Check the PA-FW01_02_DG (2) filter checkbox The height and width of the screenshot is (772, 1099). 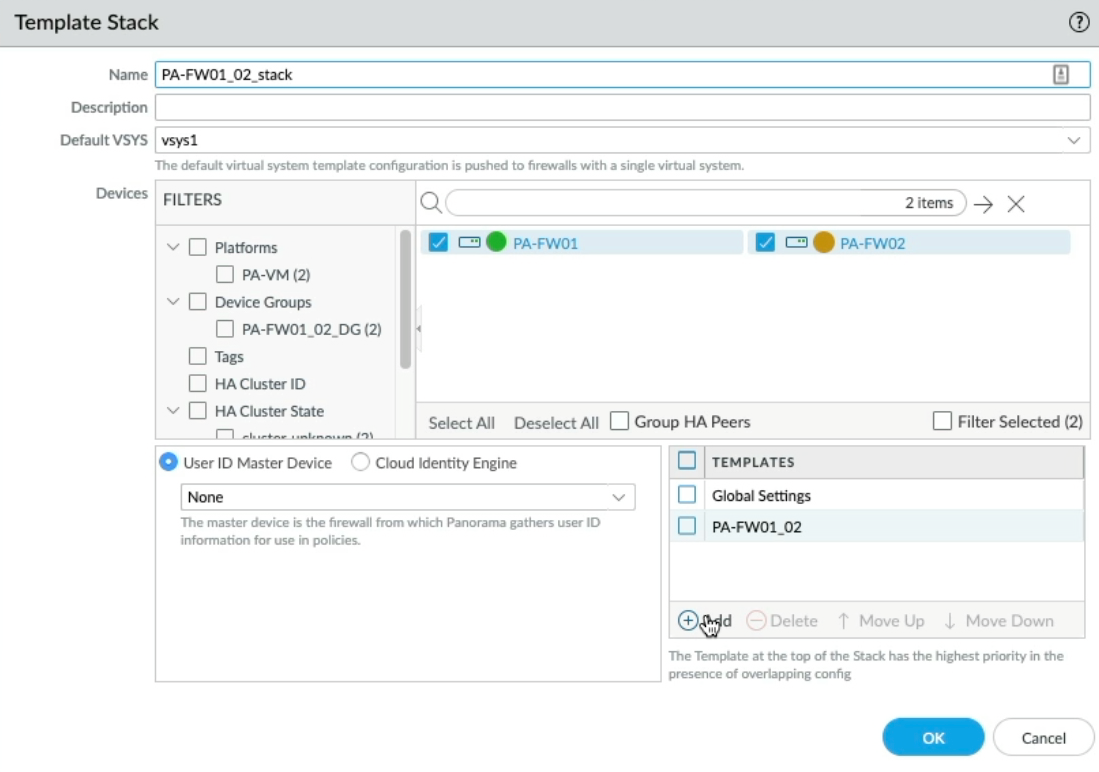click(224, 329)
